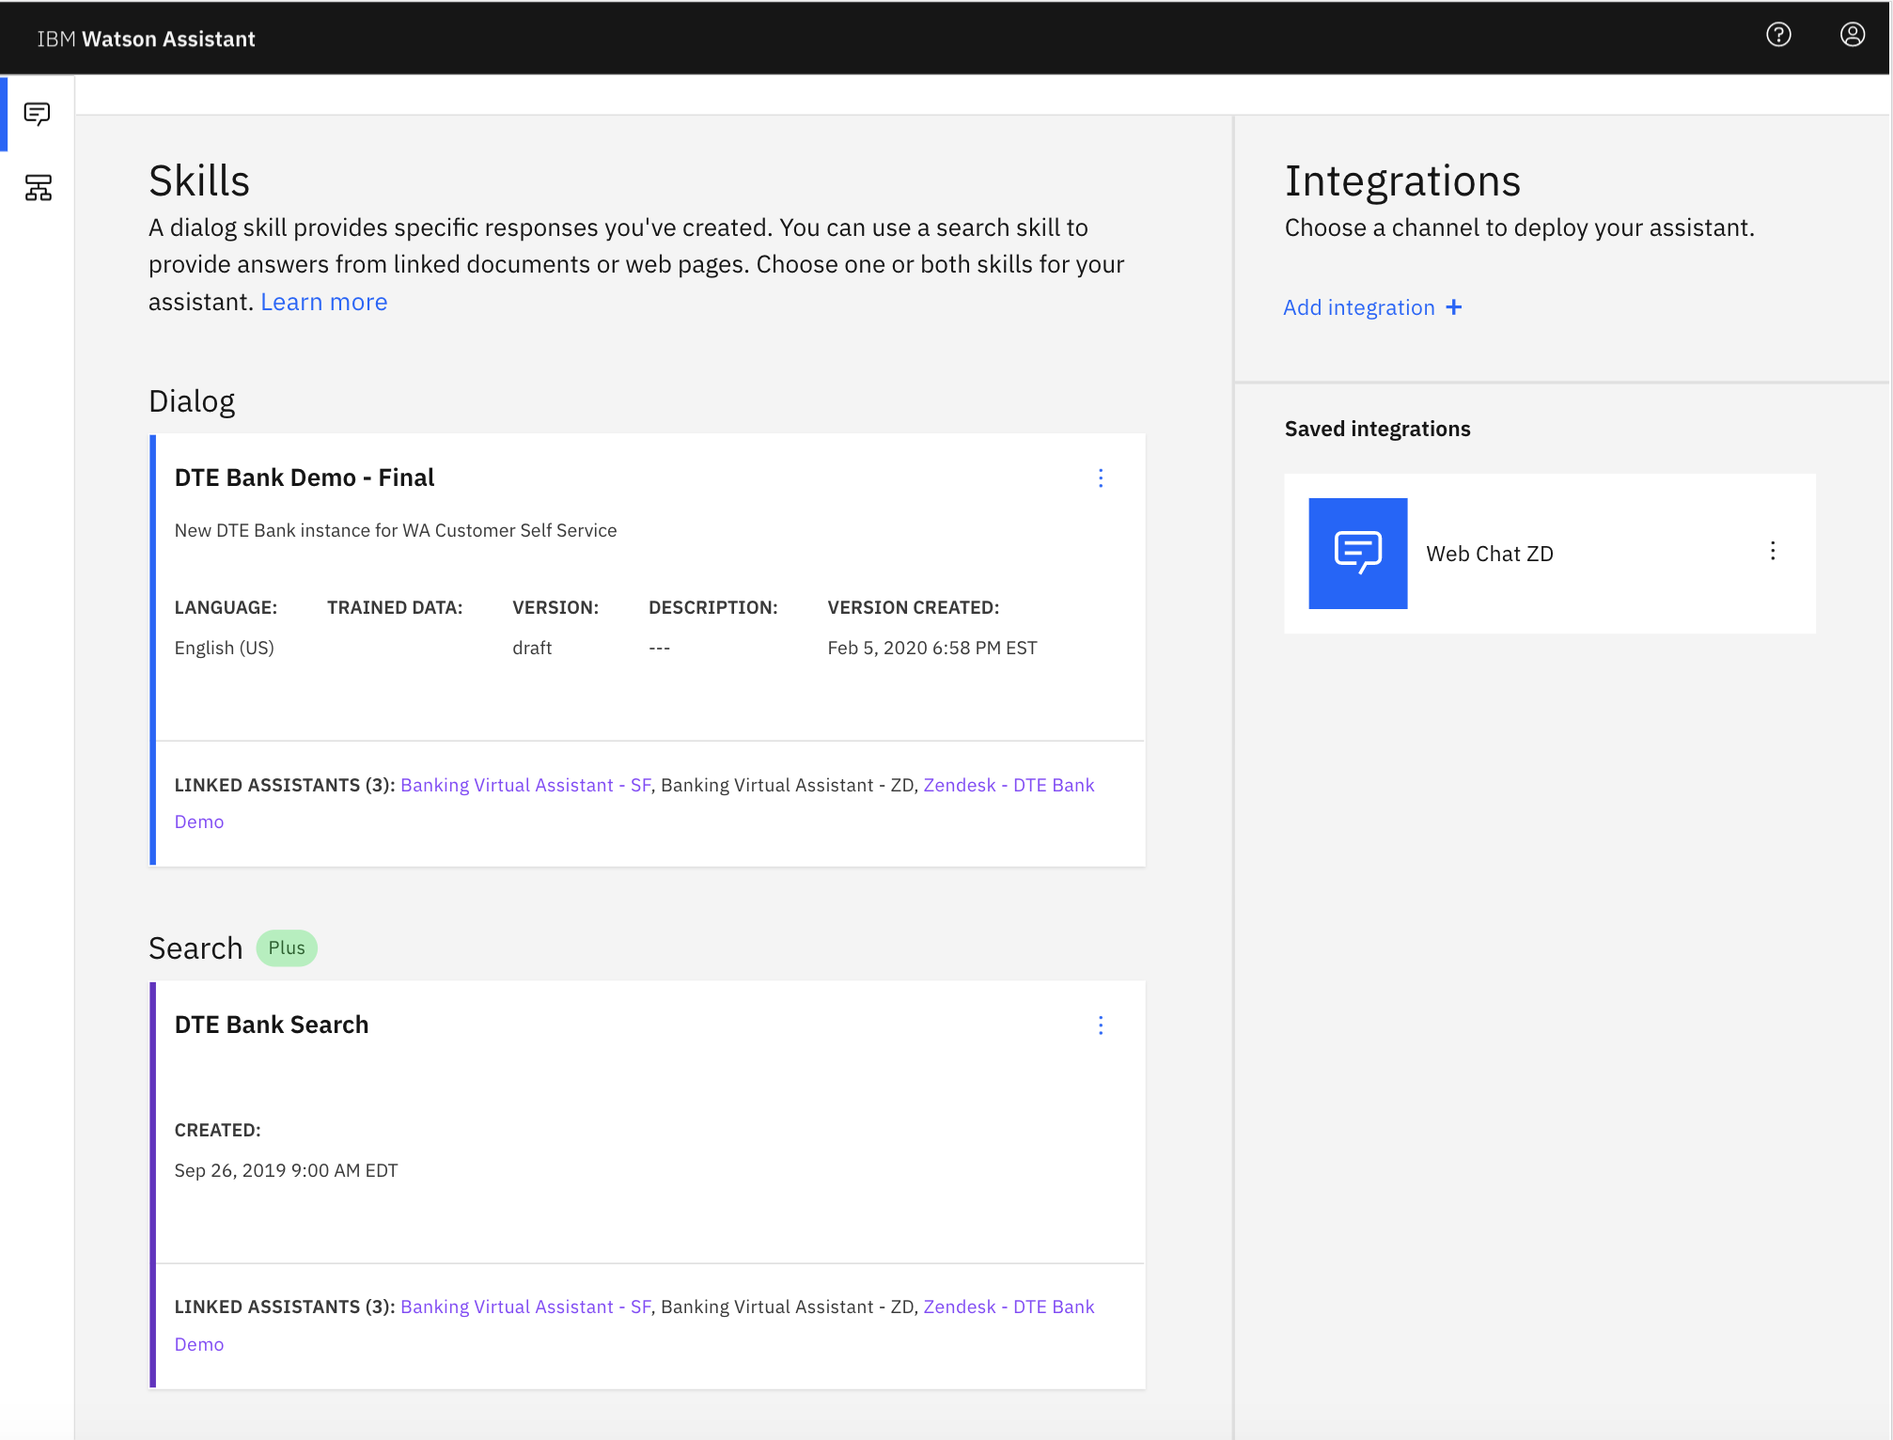The height and width of the screenshot is (1440, 1893).
Task: Click the plus icon beside Add integration
Action: (x=1454, y=307)
